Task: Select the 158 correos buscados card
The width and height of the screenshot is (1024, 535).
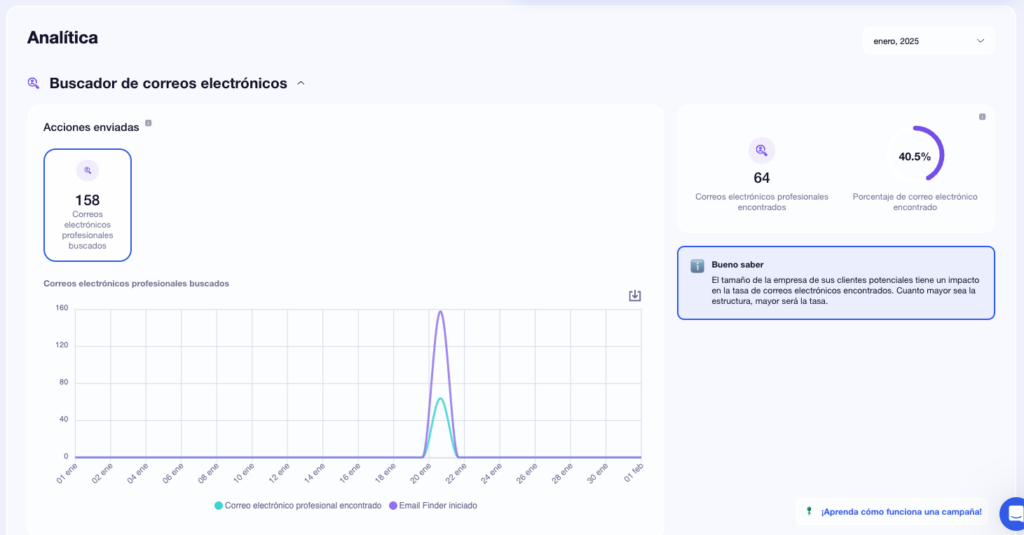Action: [87, 205]
